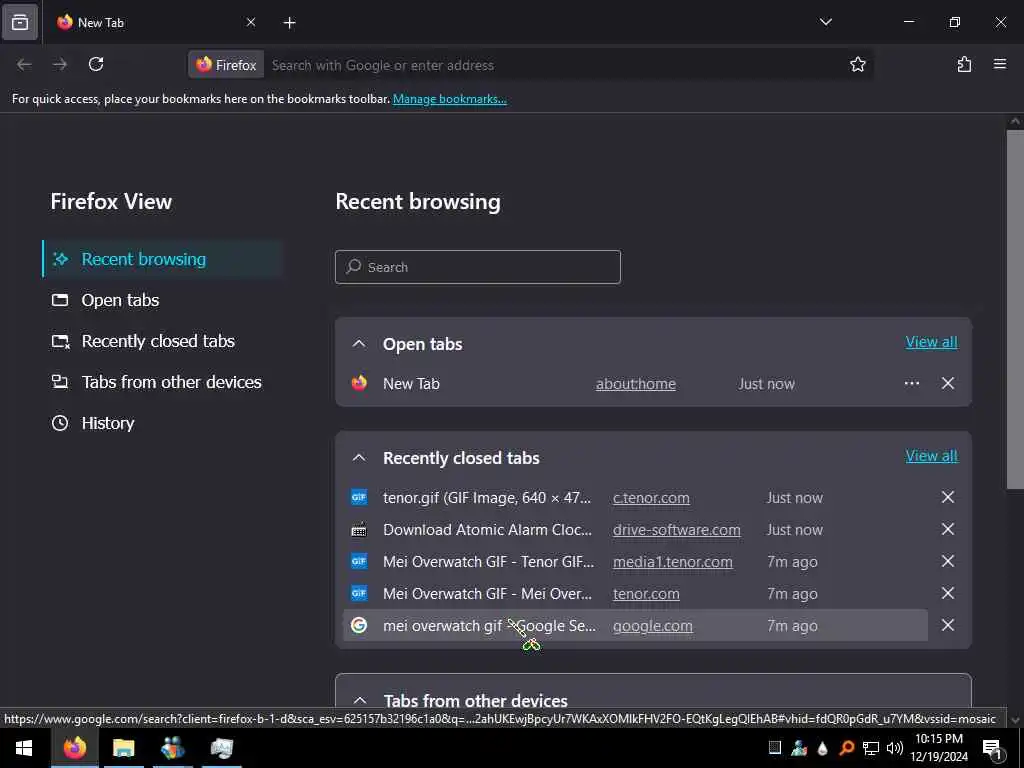Open the media1.tenor.com link
Image resolution: width=1024 pixels, height=768 pixels.
click(673, 562)
